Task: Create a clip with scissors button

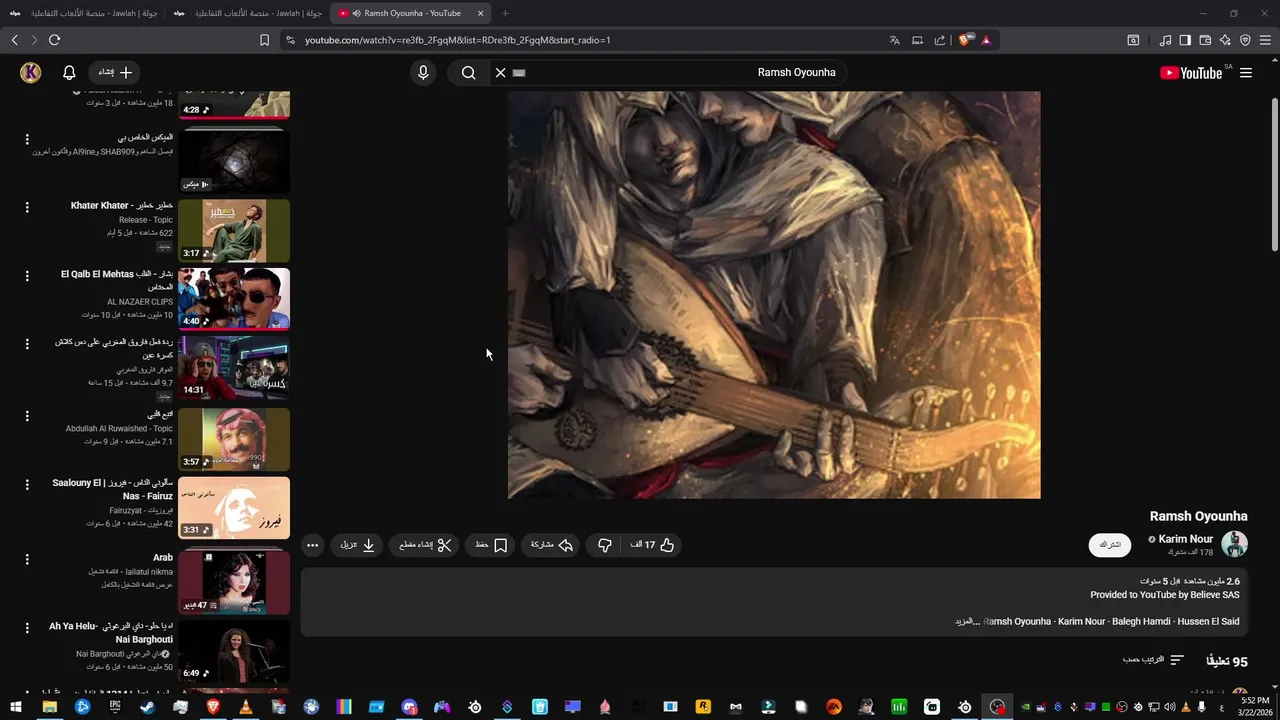Action: tap(426, 545)
